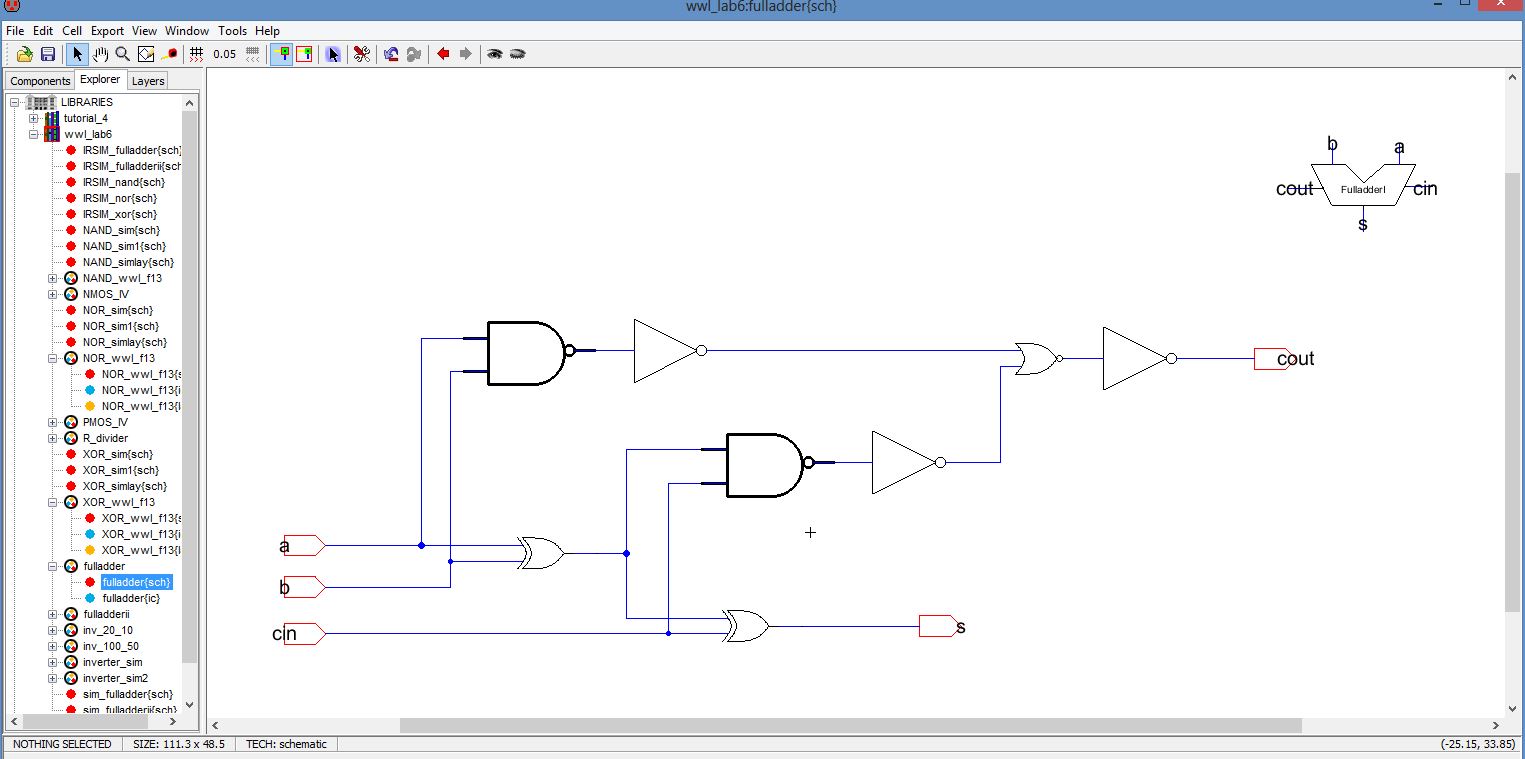
Task: Open the Tools menu
Action: [x=232, y=31]
